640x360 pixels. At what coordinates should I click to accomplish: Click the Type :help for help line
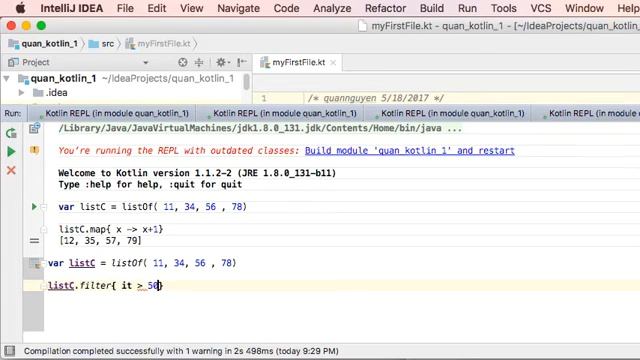pos(150,184)
